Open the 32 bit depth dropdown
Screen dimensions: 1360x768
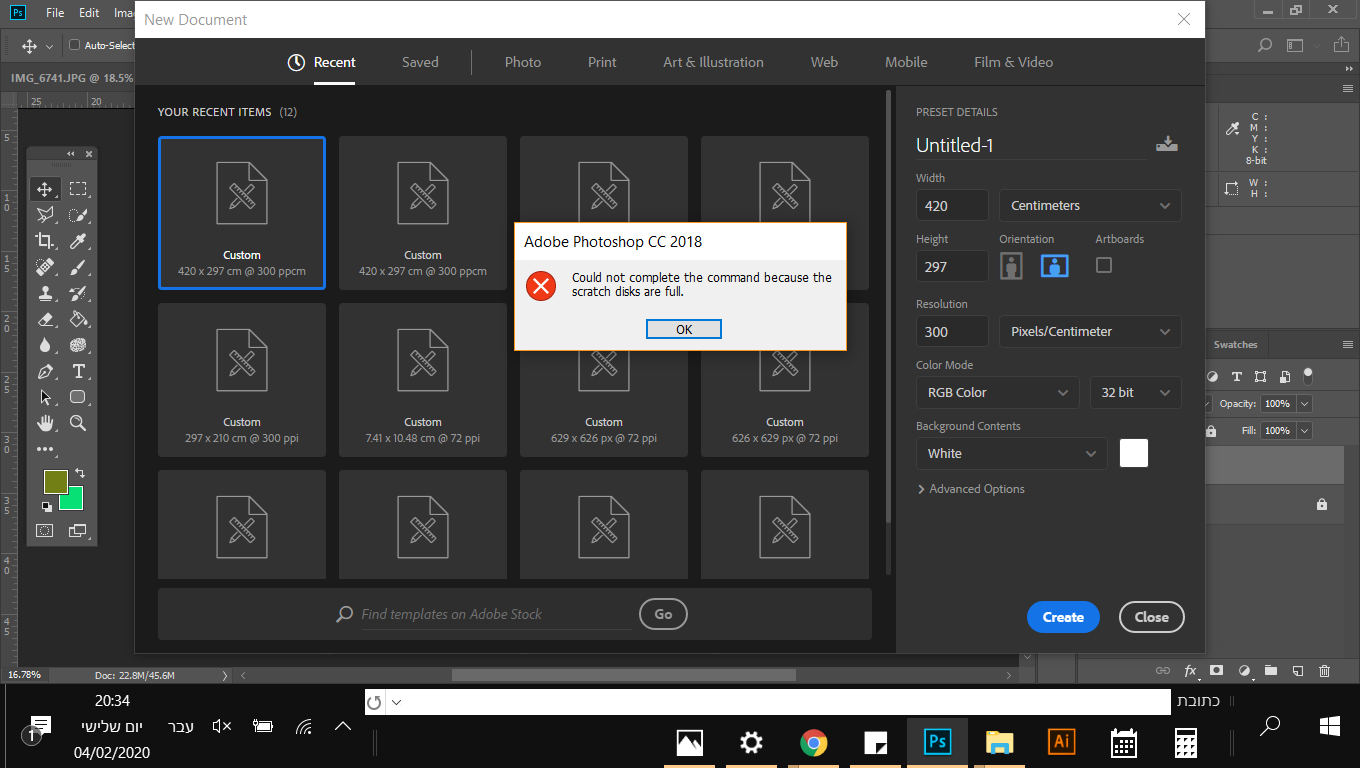(1135, 393)
